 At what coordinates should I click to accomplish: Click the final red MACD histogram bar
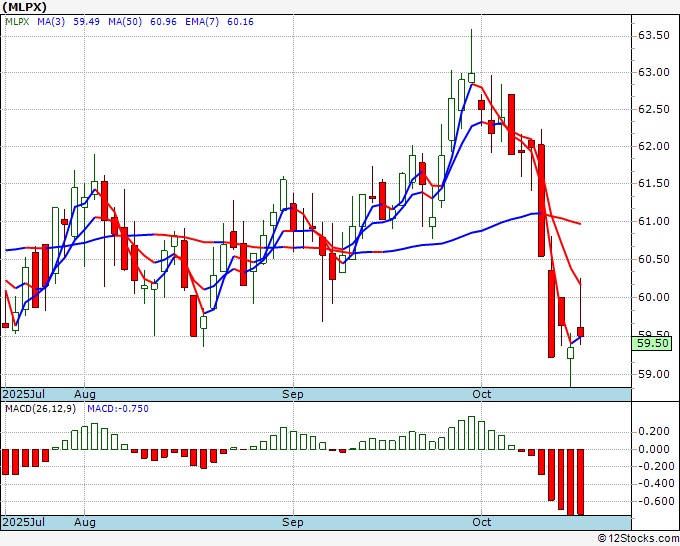580,482
